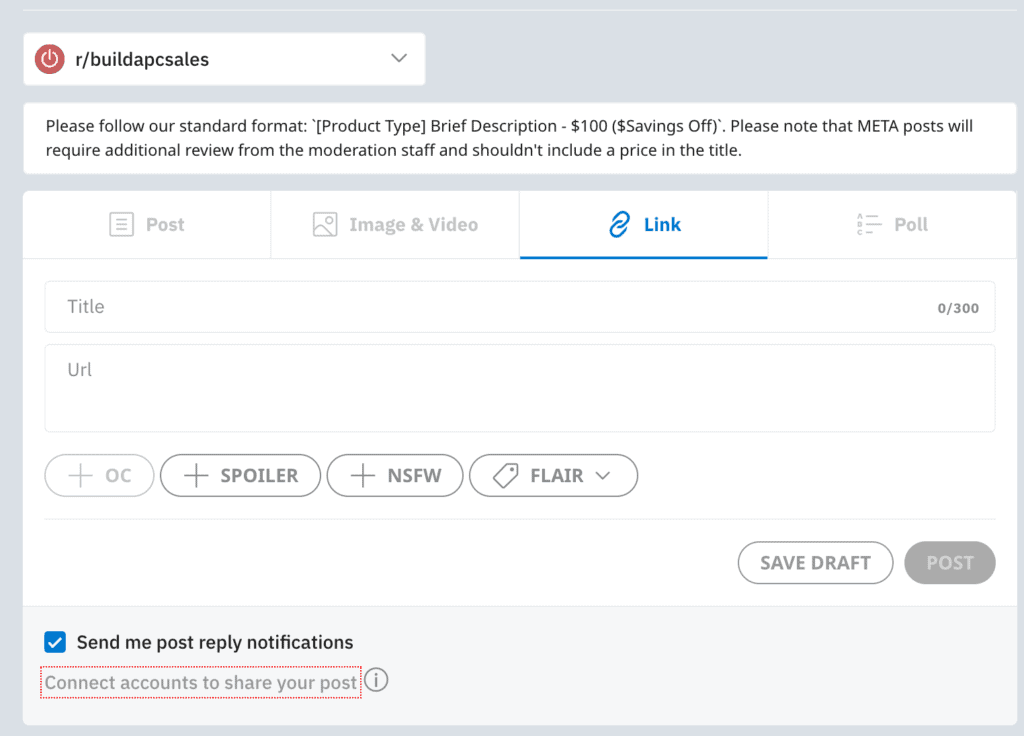Viewport: 1024px width, 736px height.
Task: Open the r/buildapcsales community dropdown
Action: tap(224, 59)
